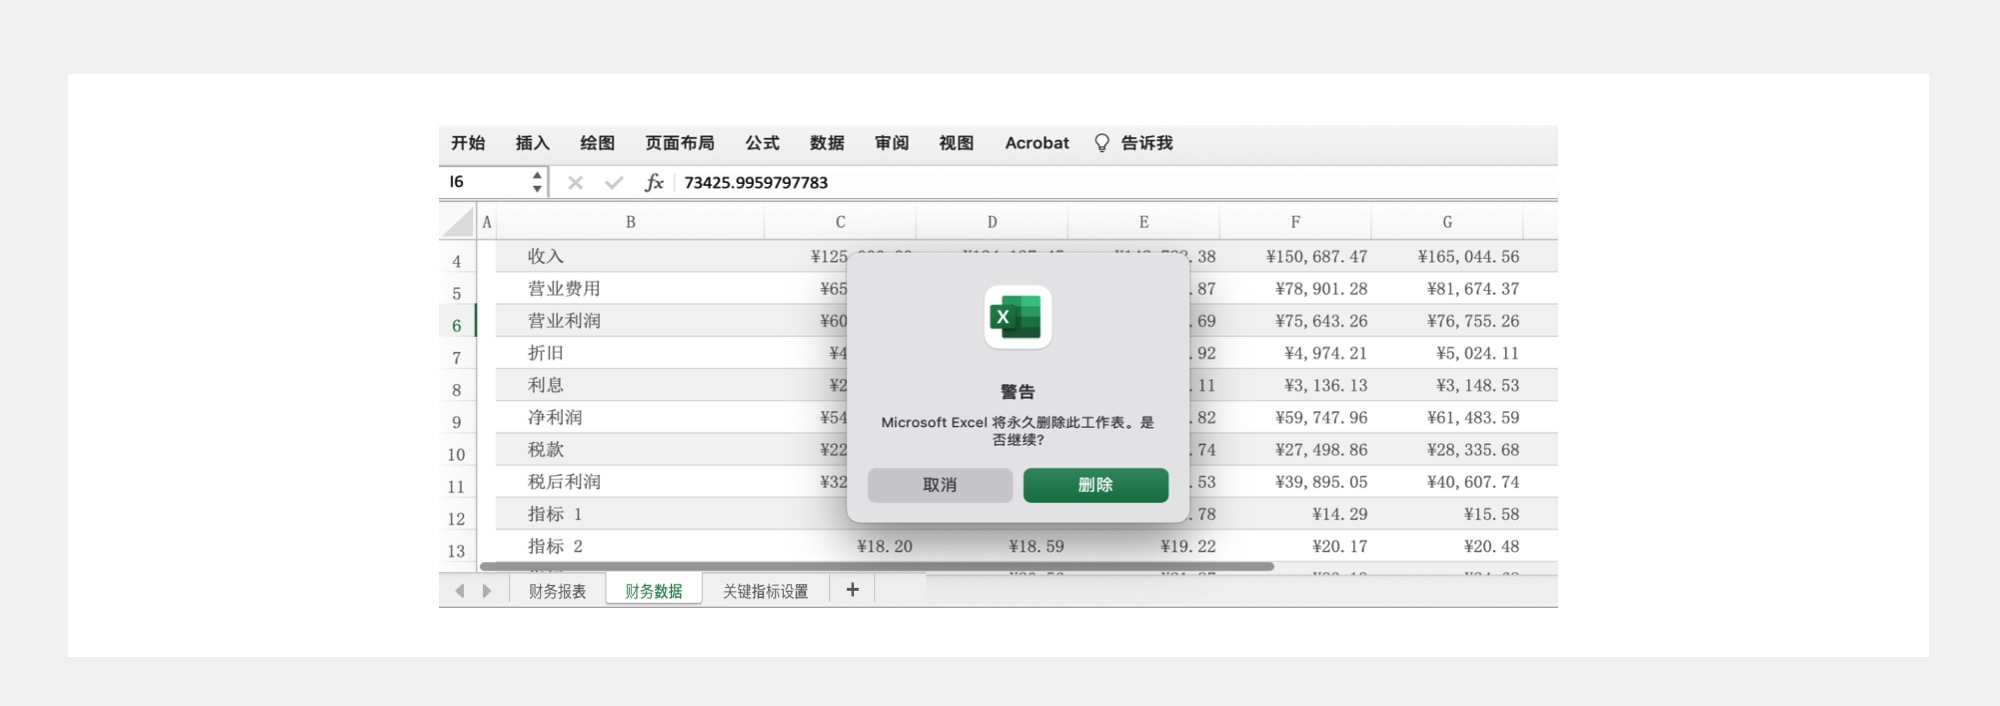The height and width of the screenshot is (706, 2000).
Task: Open the 视图 ribbon tab
Action: [957, 143]
